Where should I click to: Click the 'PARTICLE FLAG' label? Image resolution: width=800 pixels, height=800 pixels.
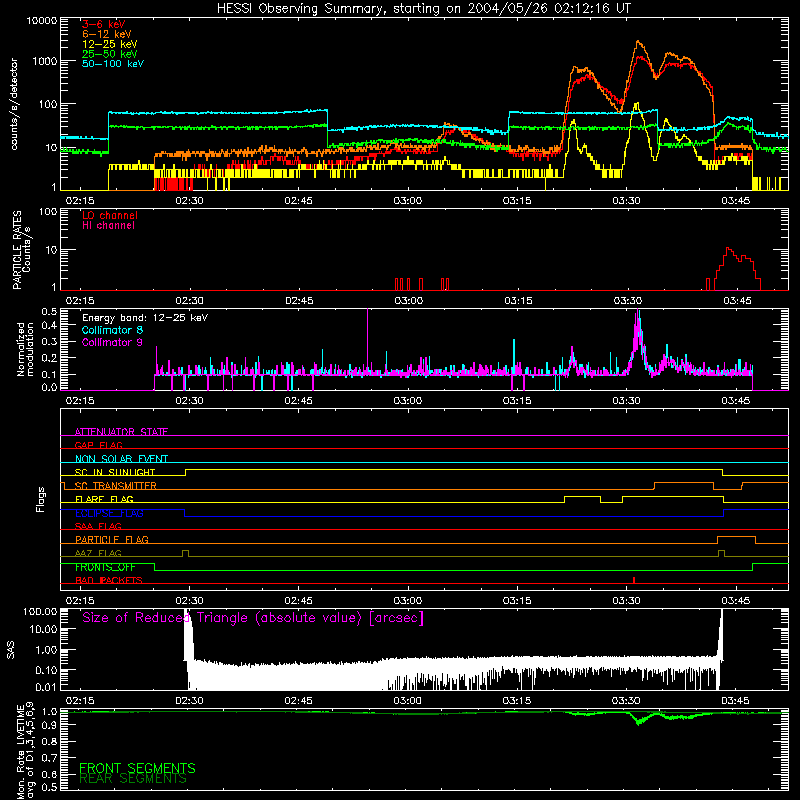pyautogui.click(x=112, y=539)
